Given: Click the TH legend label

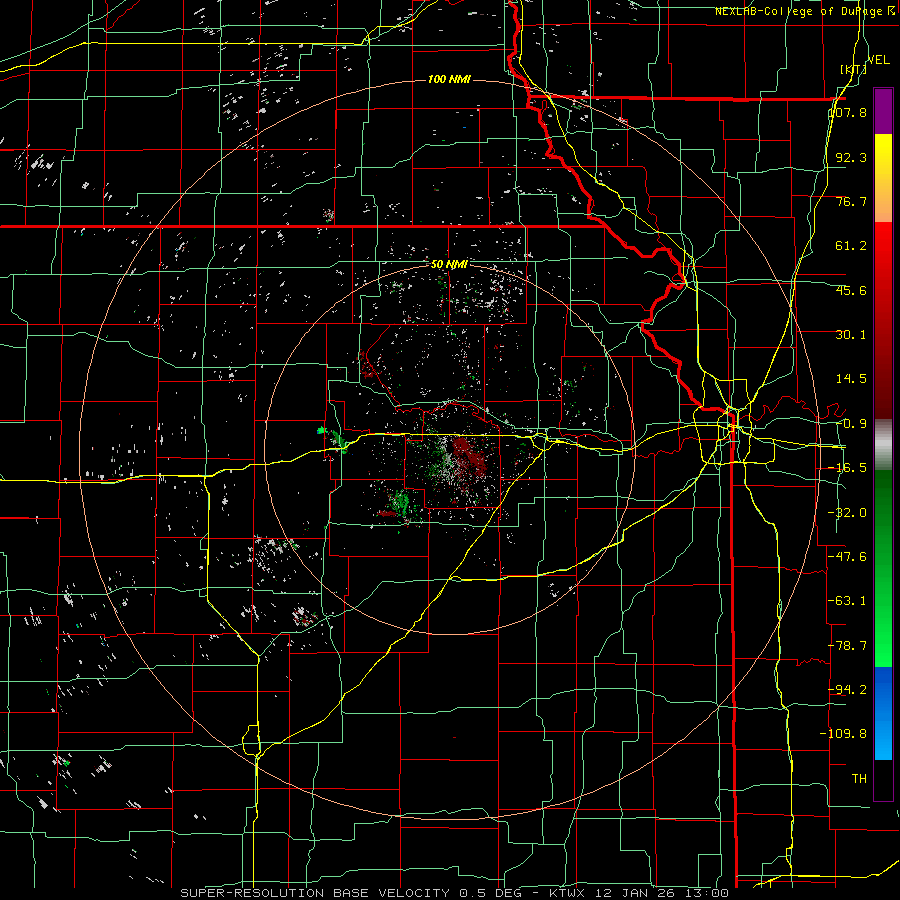Looking at the screenshot, I should pos(859,779).
